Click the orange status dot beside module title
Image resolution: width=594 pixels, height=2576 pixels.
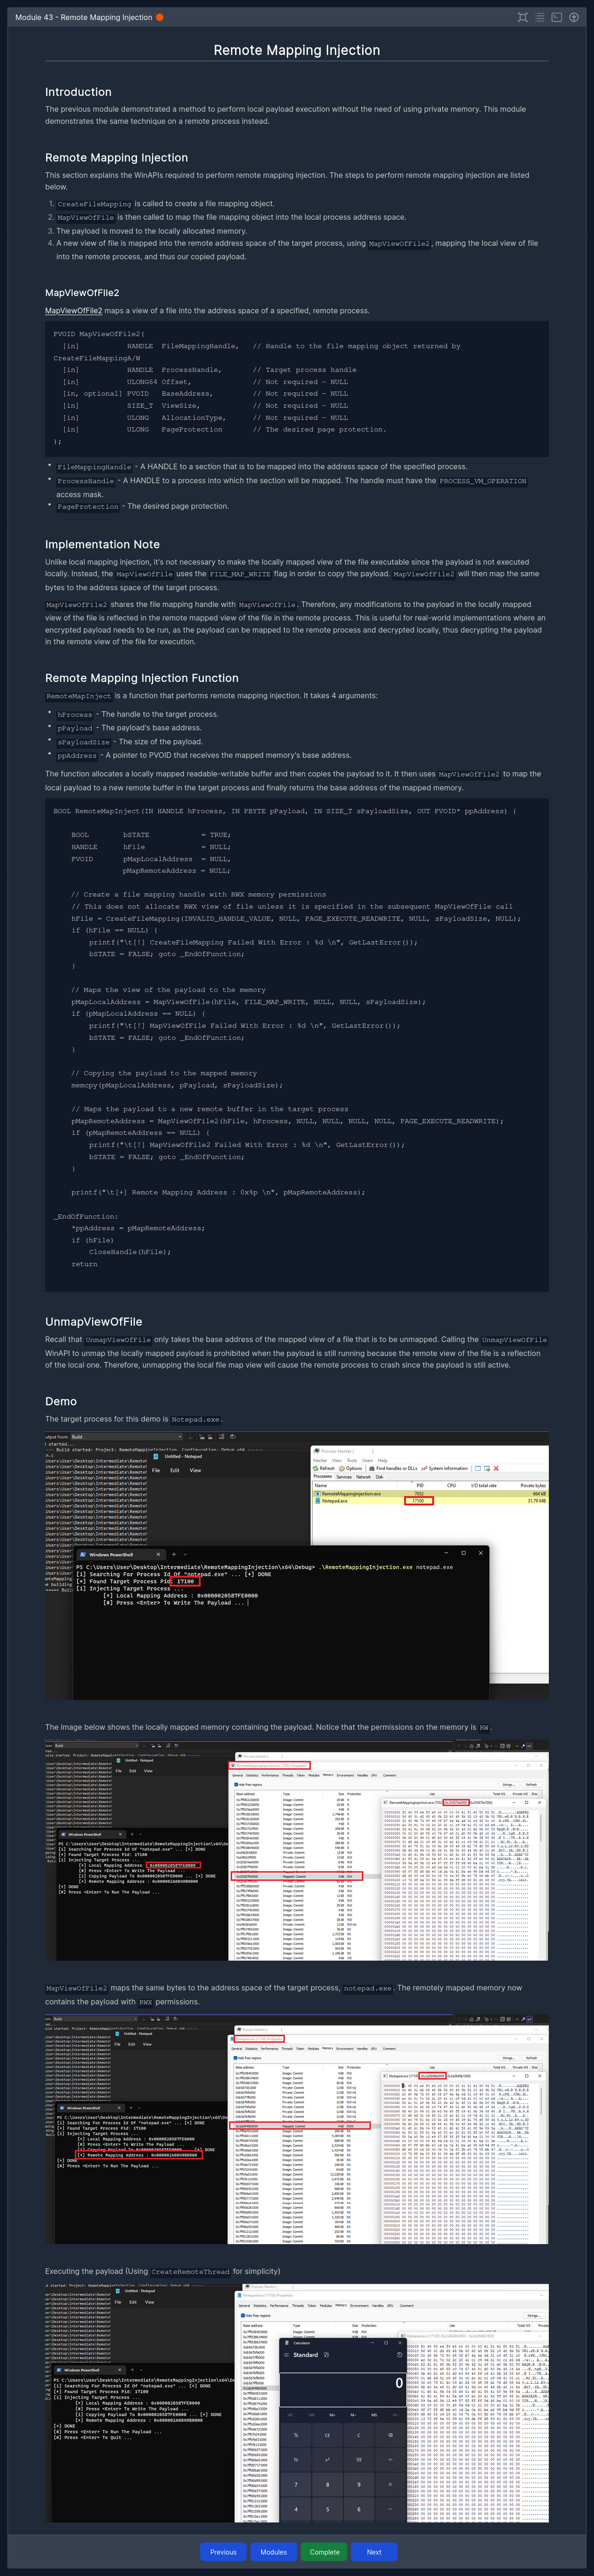pos(159,17)
